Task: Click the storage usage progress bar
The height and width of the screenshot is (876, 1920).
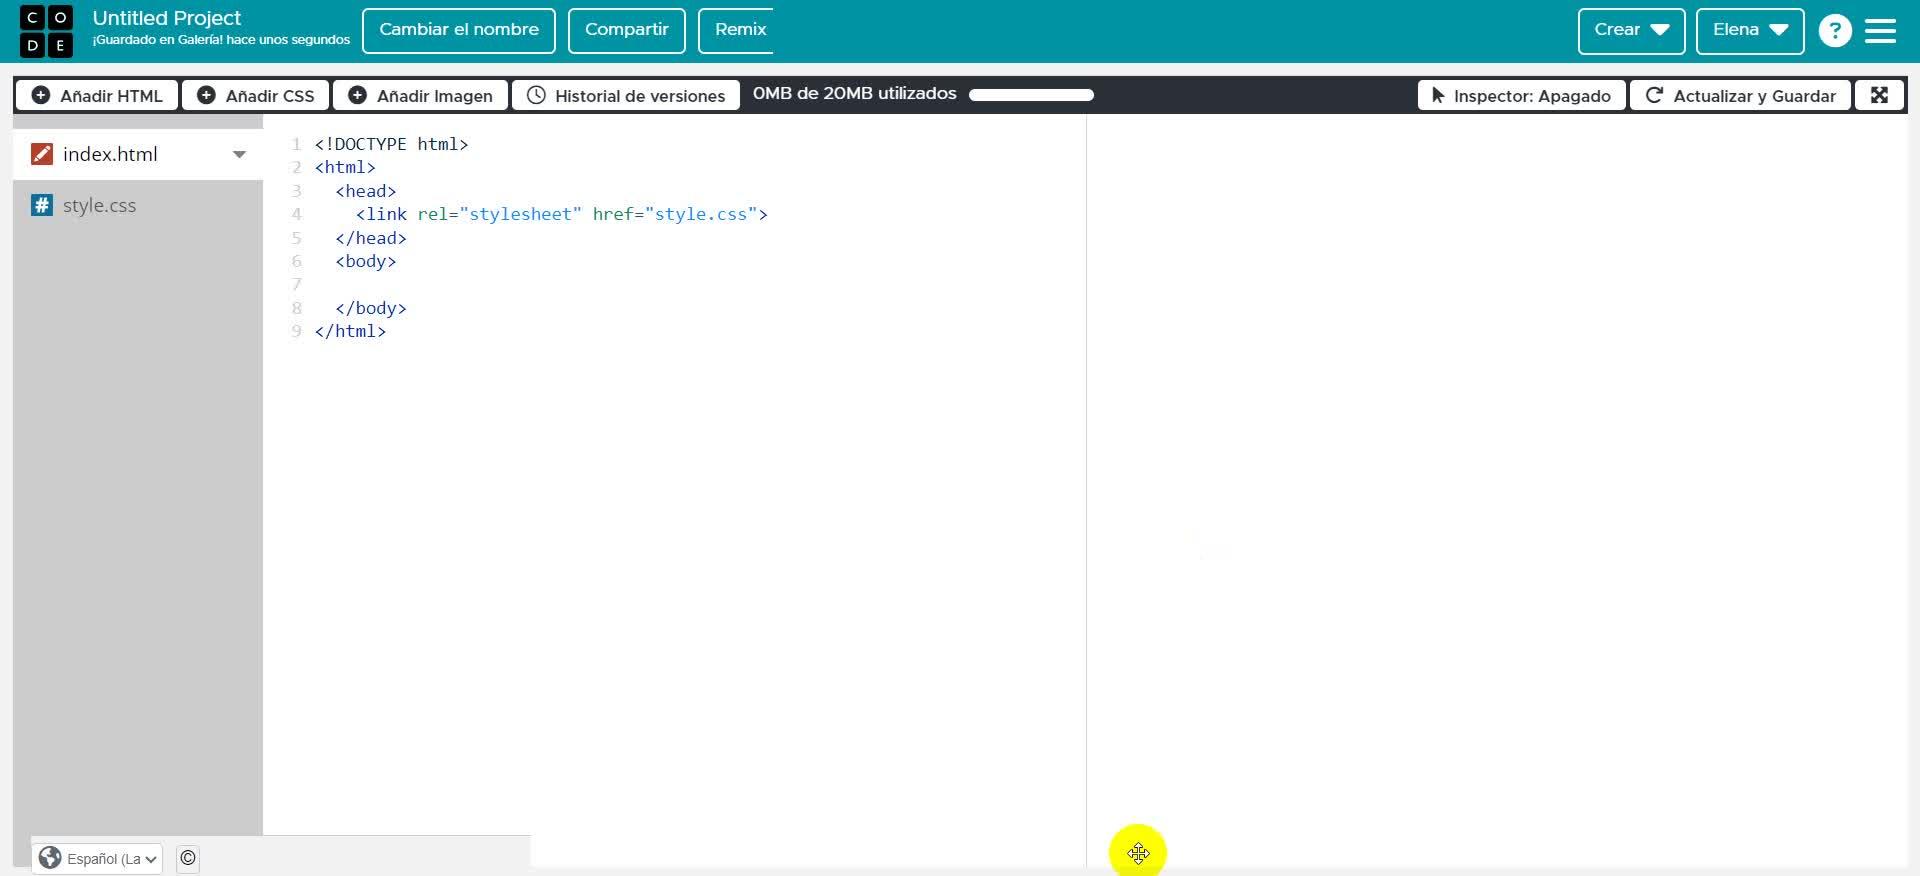Action: (x=1031, y=95)
